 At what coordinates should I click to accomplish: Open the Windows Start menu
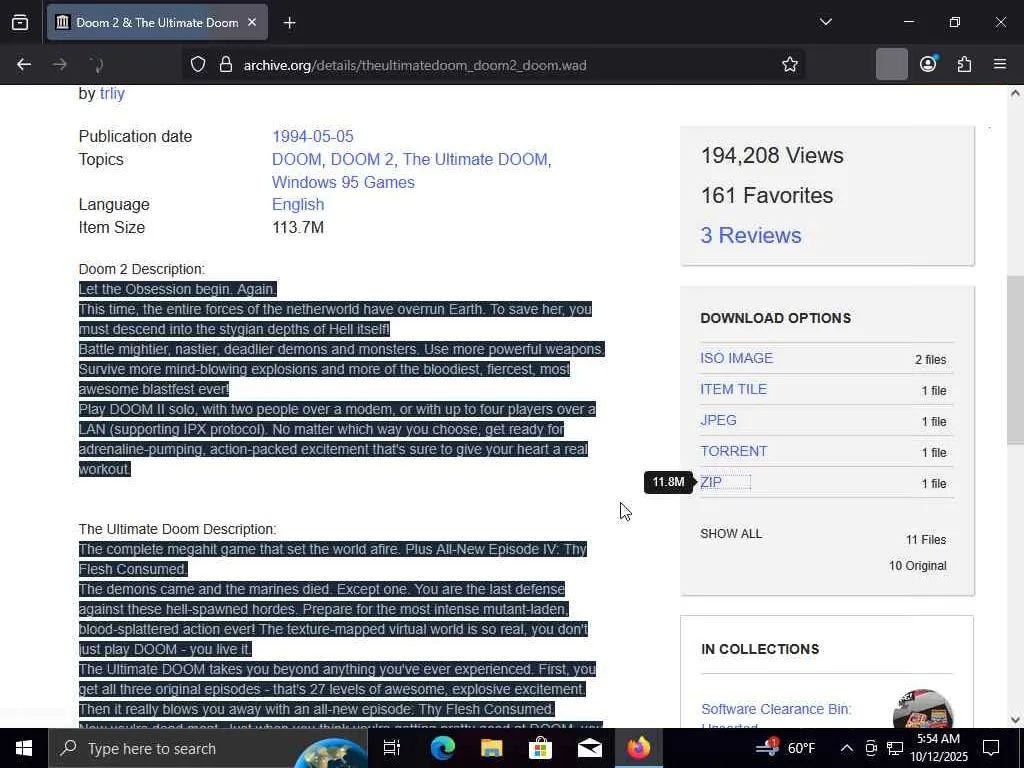click(x=24, y=748)
